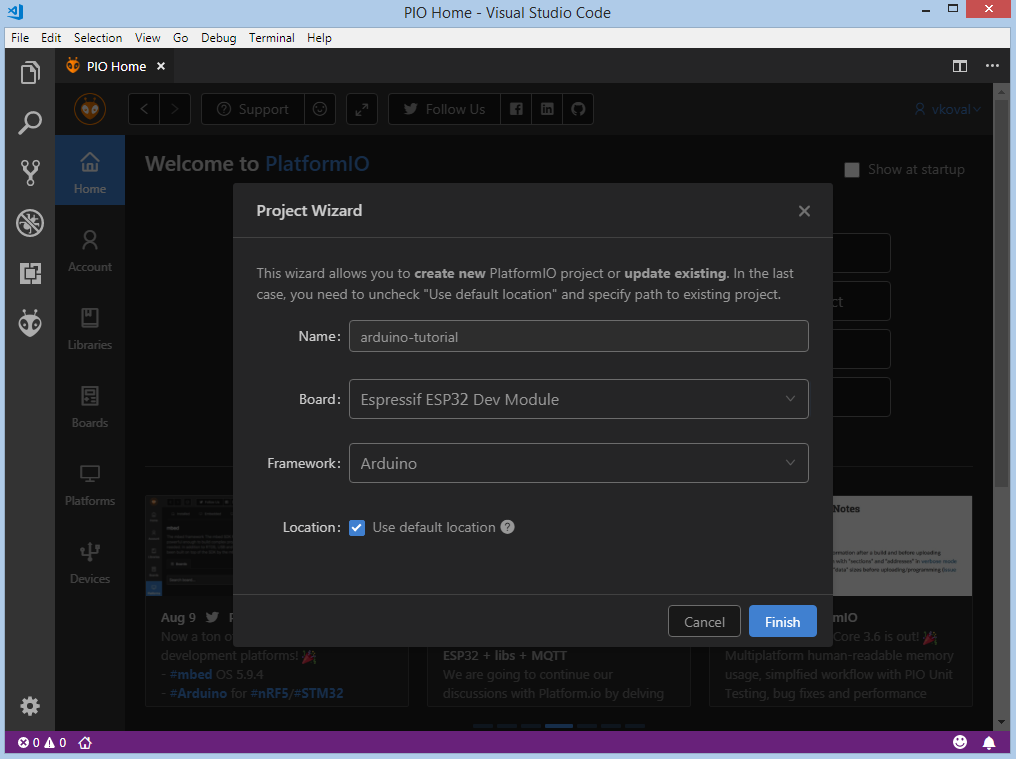1016x759 pixels.
Task: Open the Selection menu
Action: 98,38
